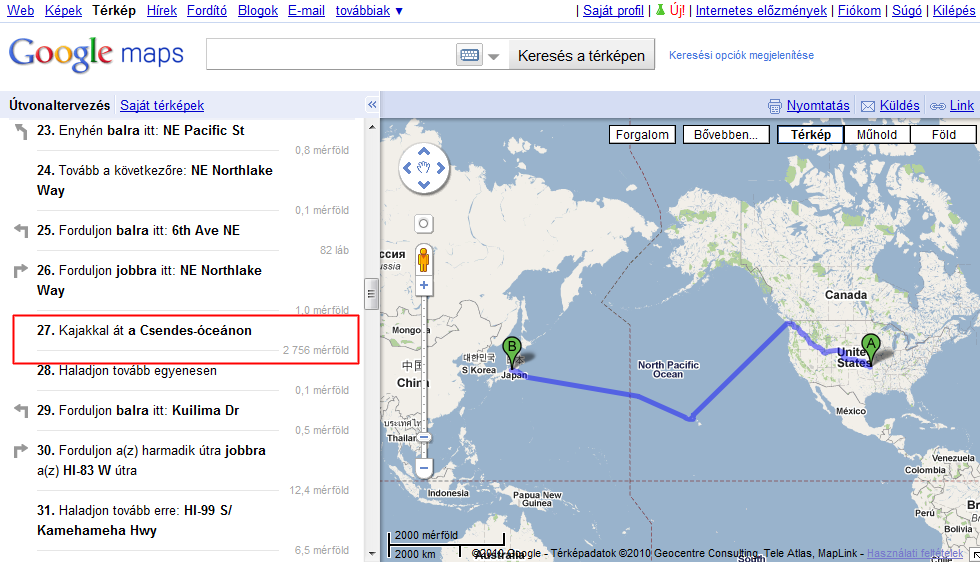980x562 pixels.
Task: Open the Saját profil link
Action: pos(613,11)
